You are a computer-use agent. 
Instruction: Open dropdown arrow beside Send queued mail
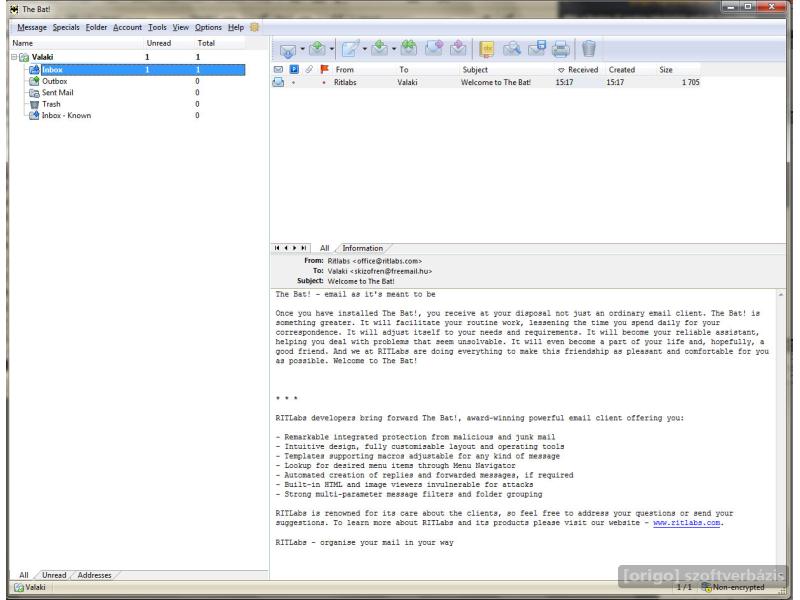[332, 49]
